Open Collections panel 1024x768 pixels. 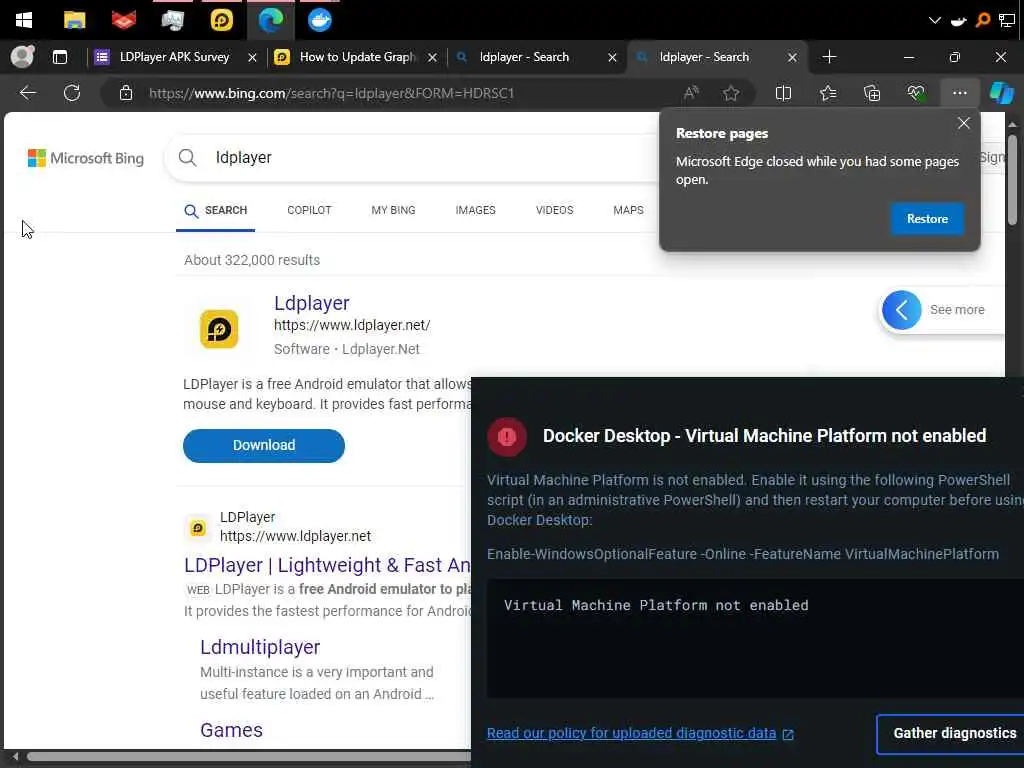point(872,93)
